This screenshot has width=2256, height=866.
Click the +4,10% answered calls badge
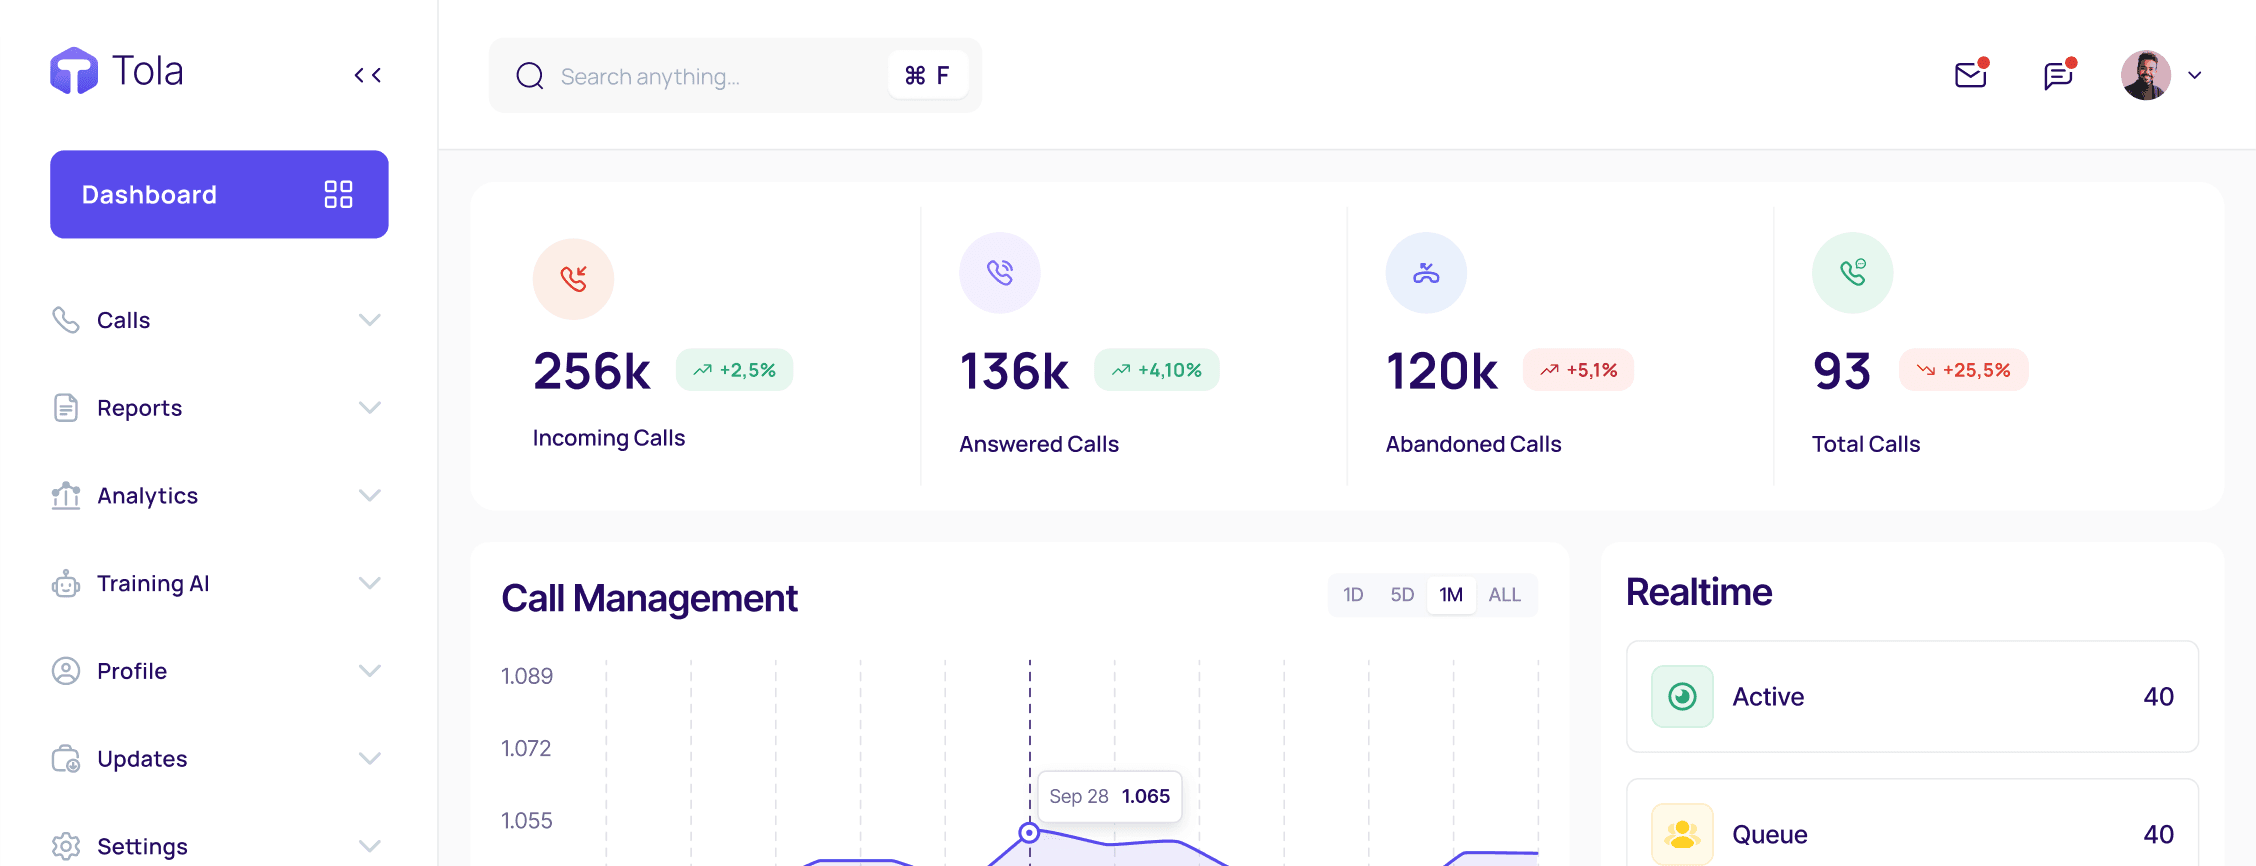pos(1157,370)
